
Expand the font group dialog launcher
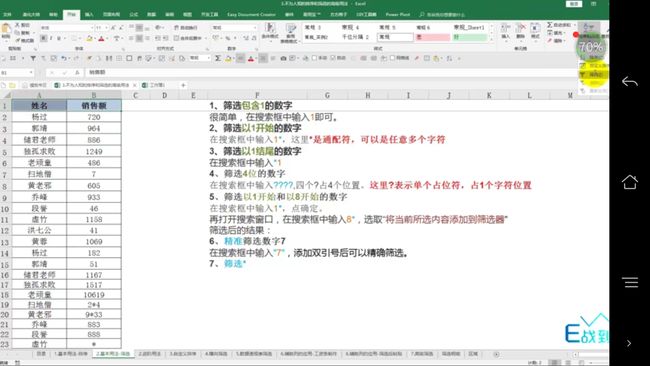coord(123,48)
